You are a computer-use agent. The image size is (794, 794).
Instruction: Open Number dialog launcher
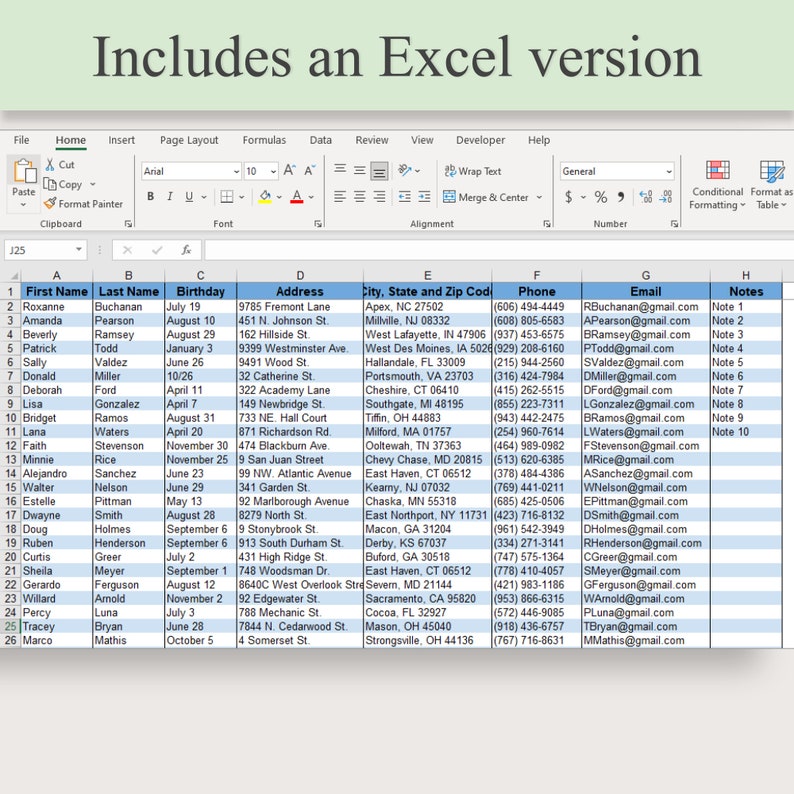point(674,224)
